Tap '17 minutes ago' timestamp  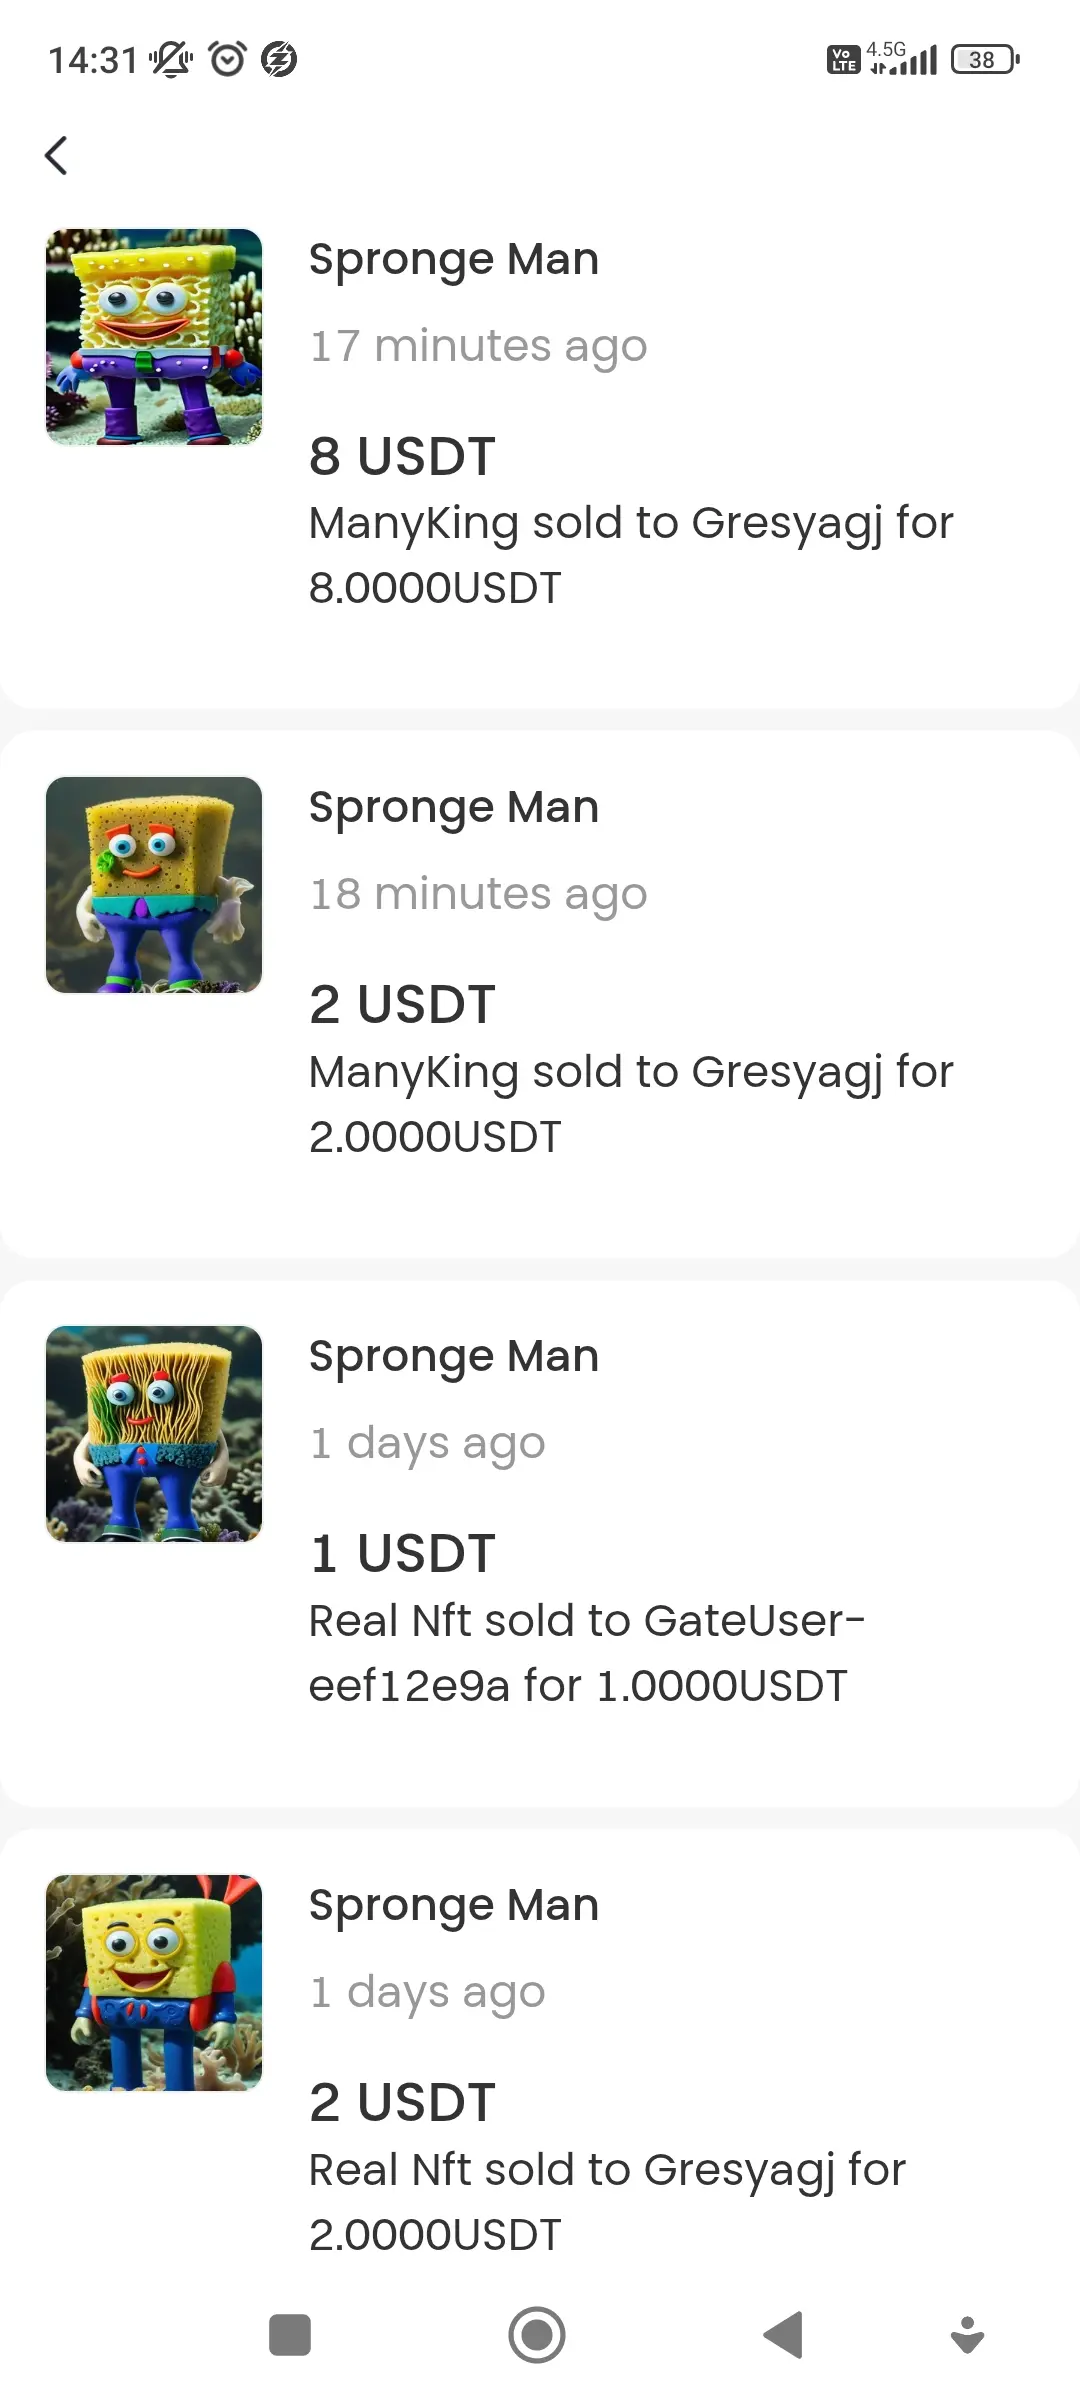[478, 346]
